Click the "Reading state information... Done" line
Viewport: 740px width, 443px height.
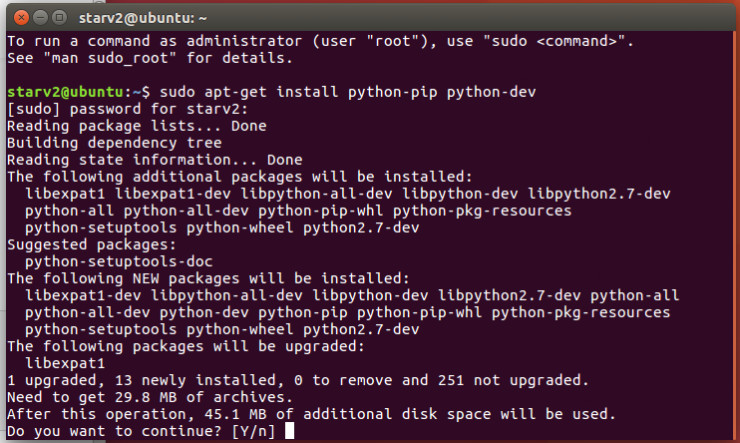point(154,160)
